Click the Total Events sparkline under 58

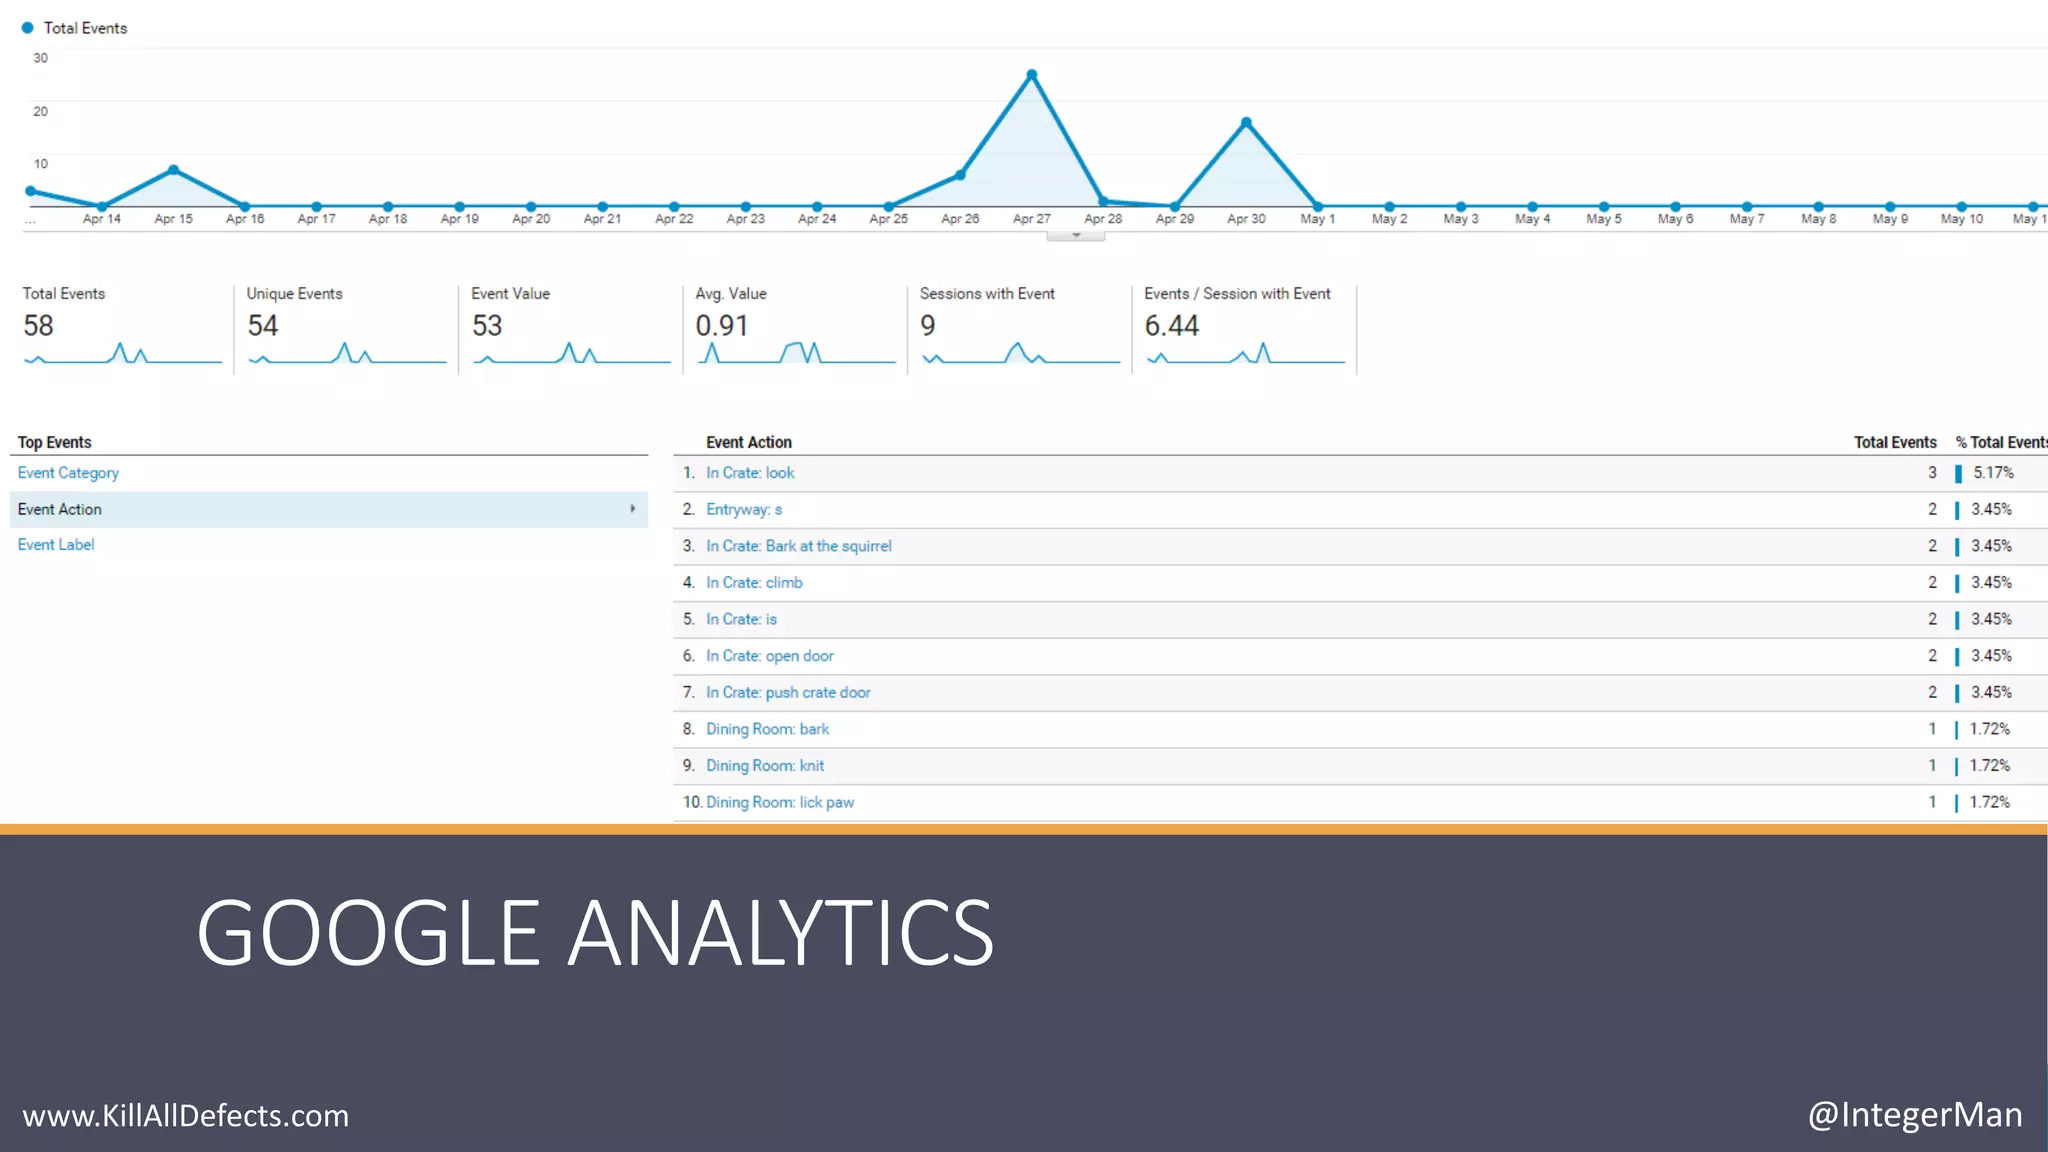click(x=122, y=353)
